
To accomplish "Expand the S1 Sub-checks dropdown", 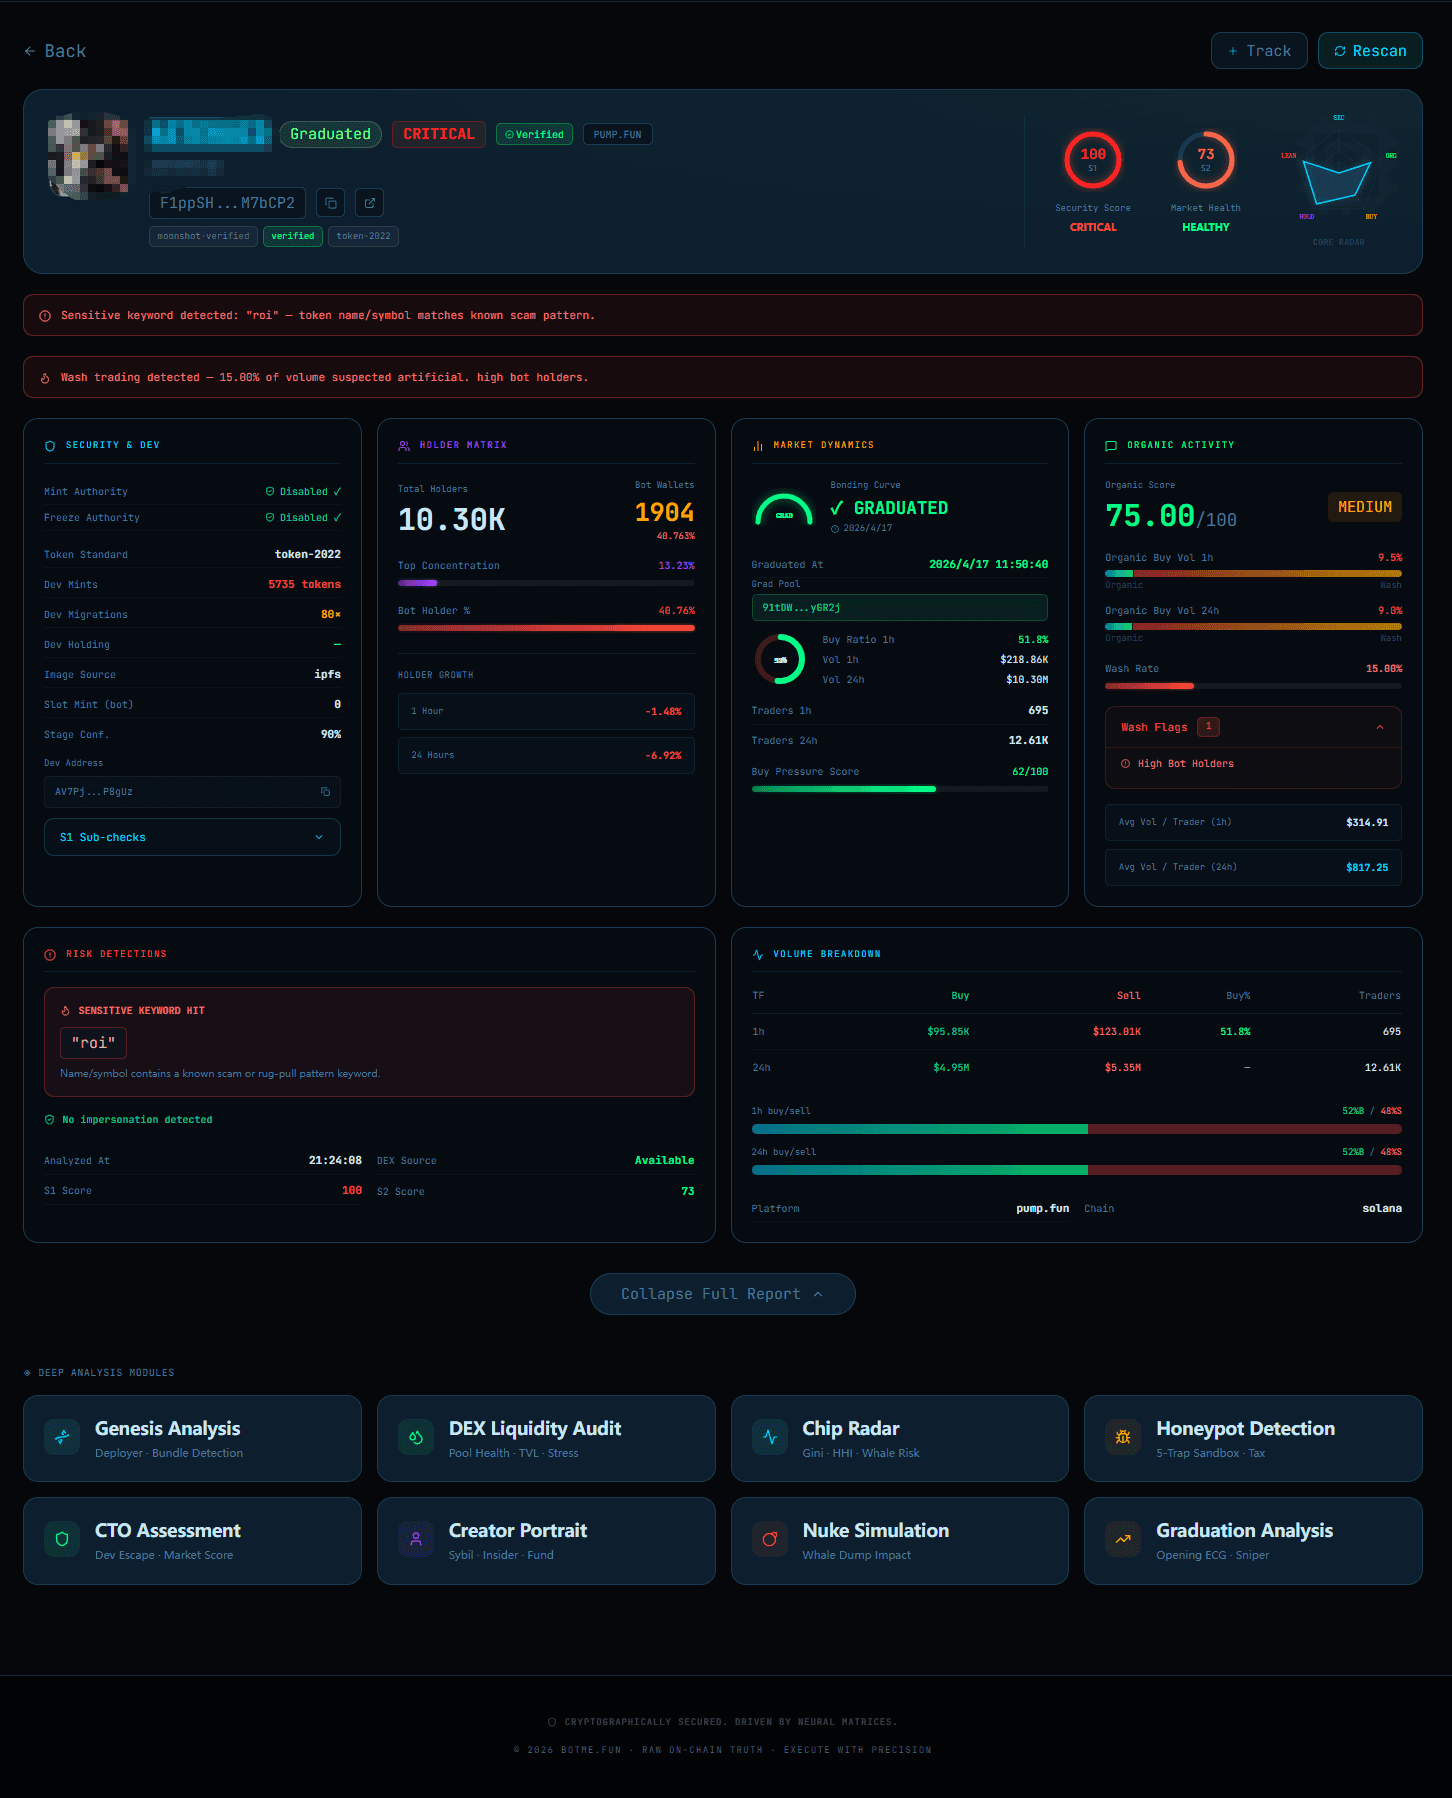I will (192, 837).
